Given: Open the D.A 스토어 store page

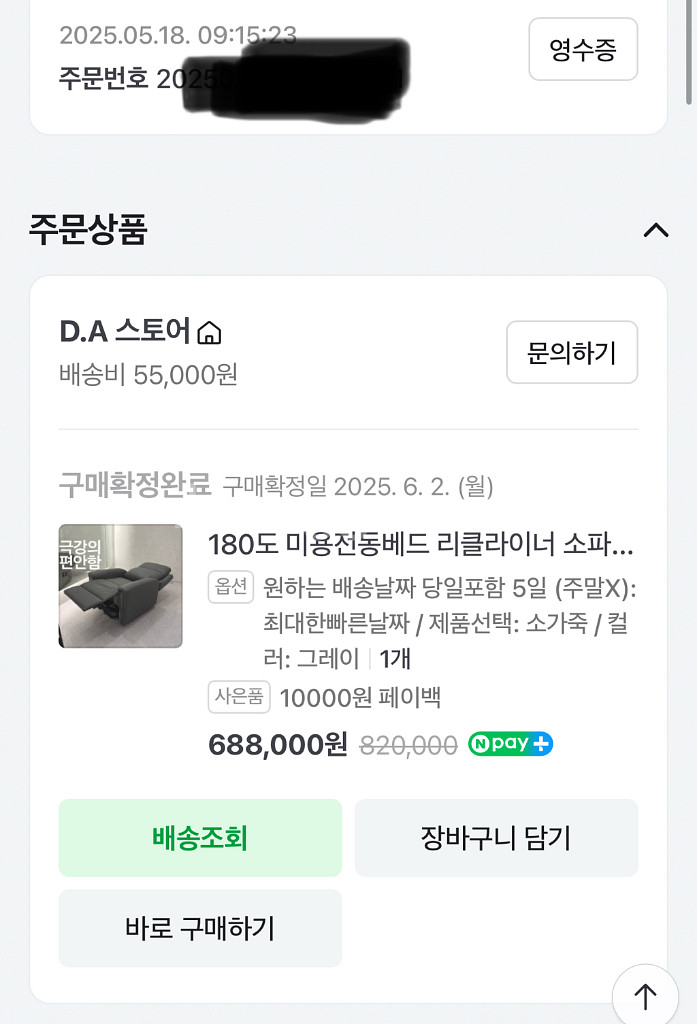Looking at the screenshot, I should pos(125,331).
